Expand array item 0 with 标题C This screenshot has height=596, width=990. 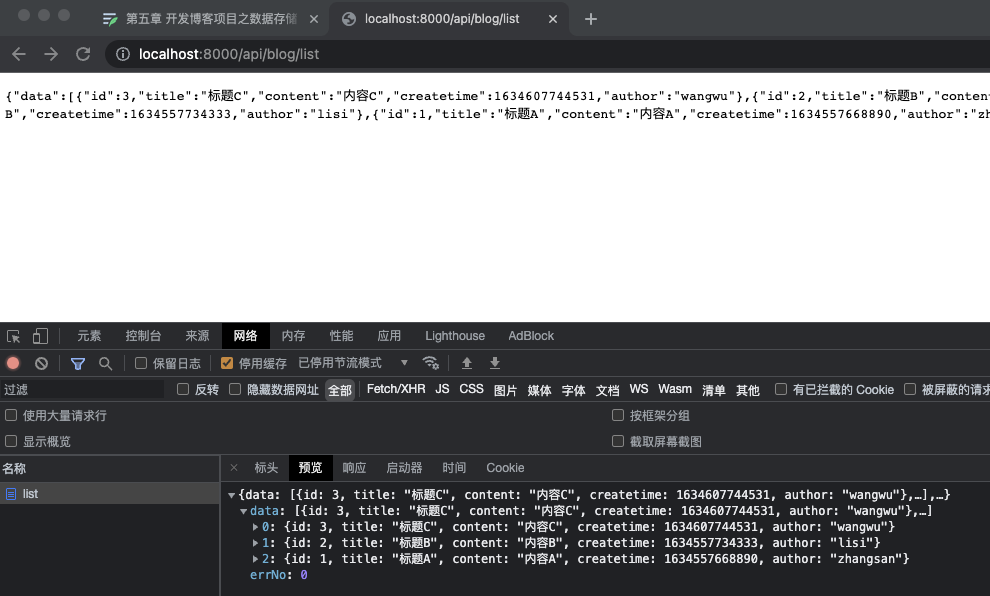255,527
